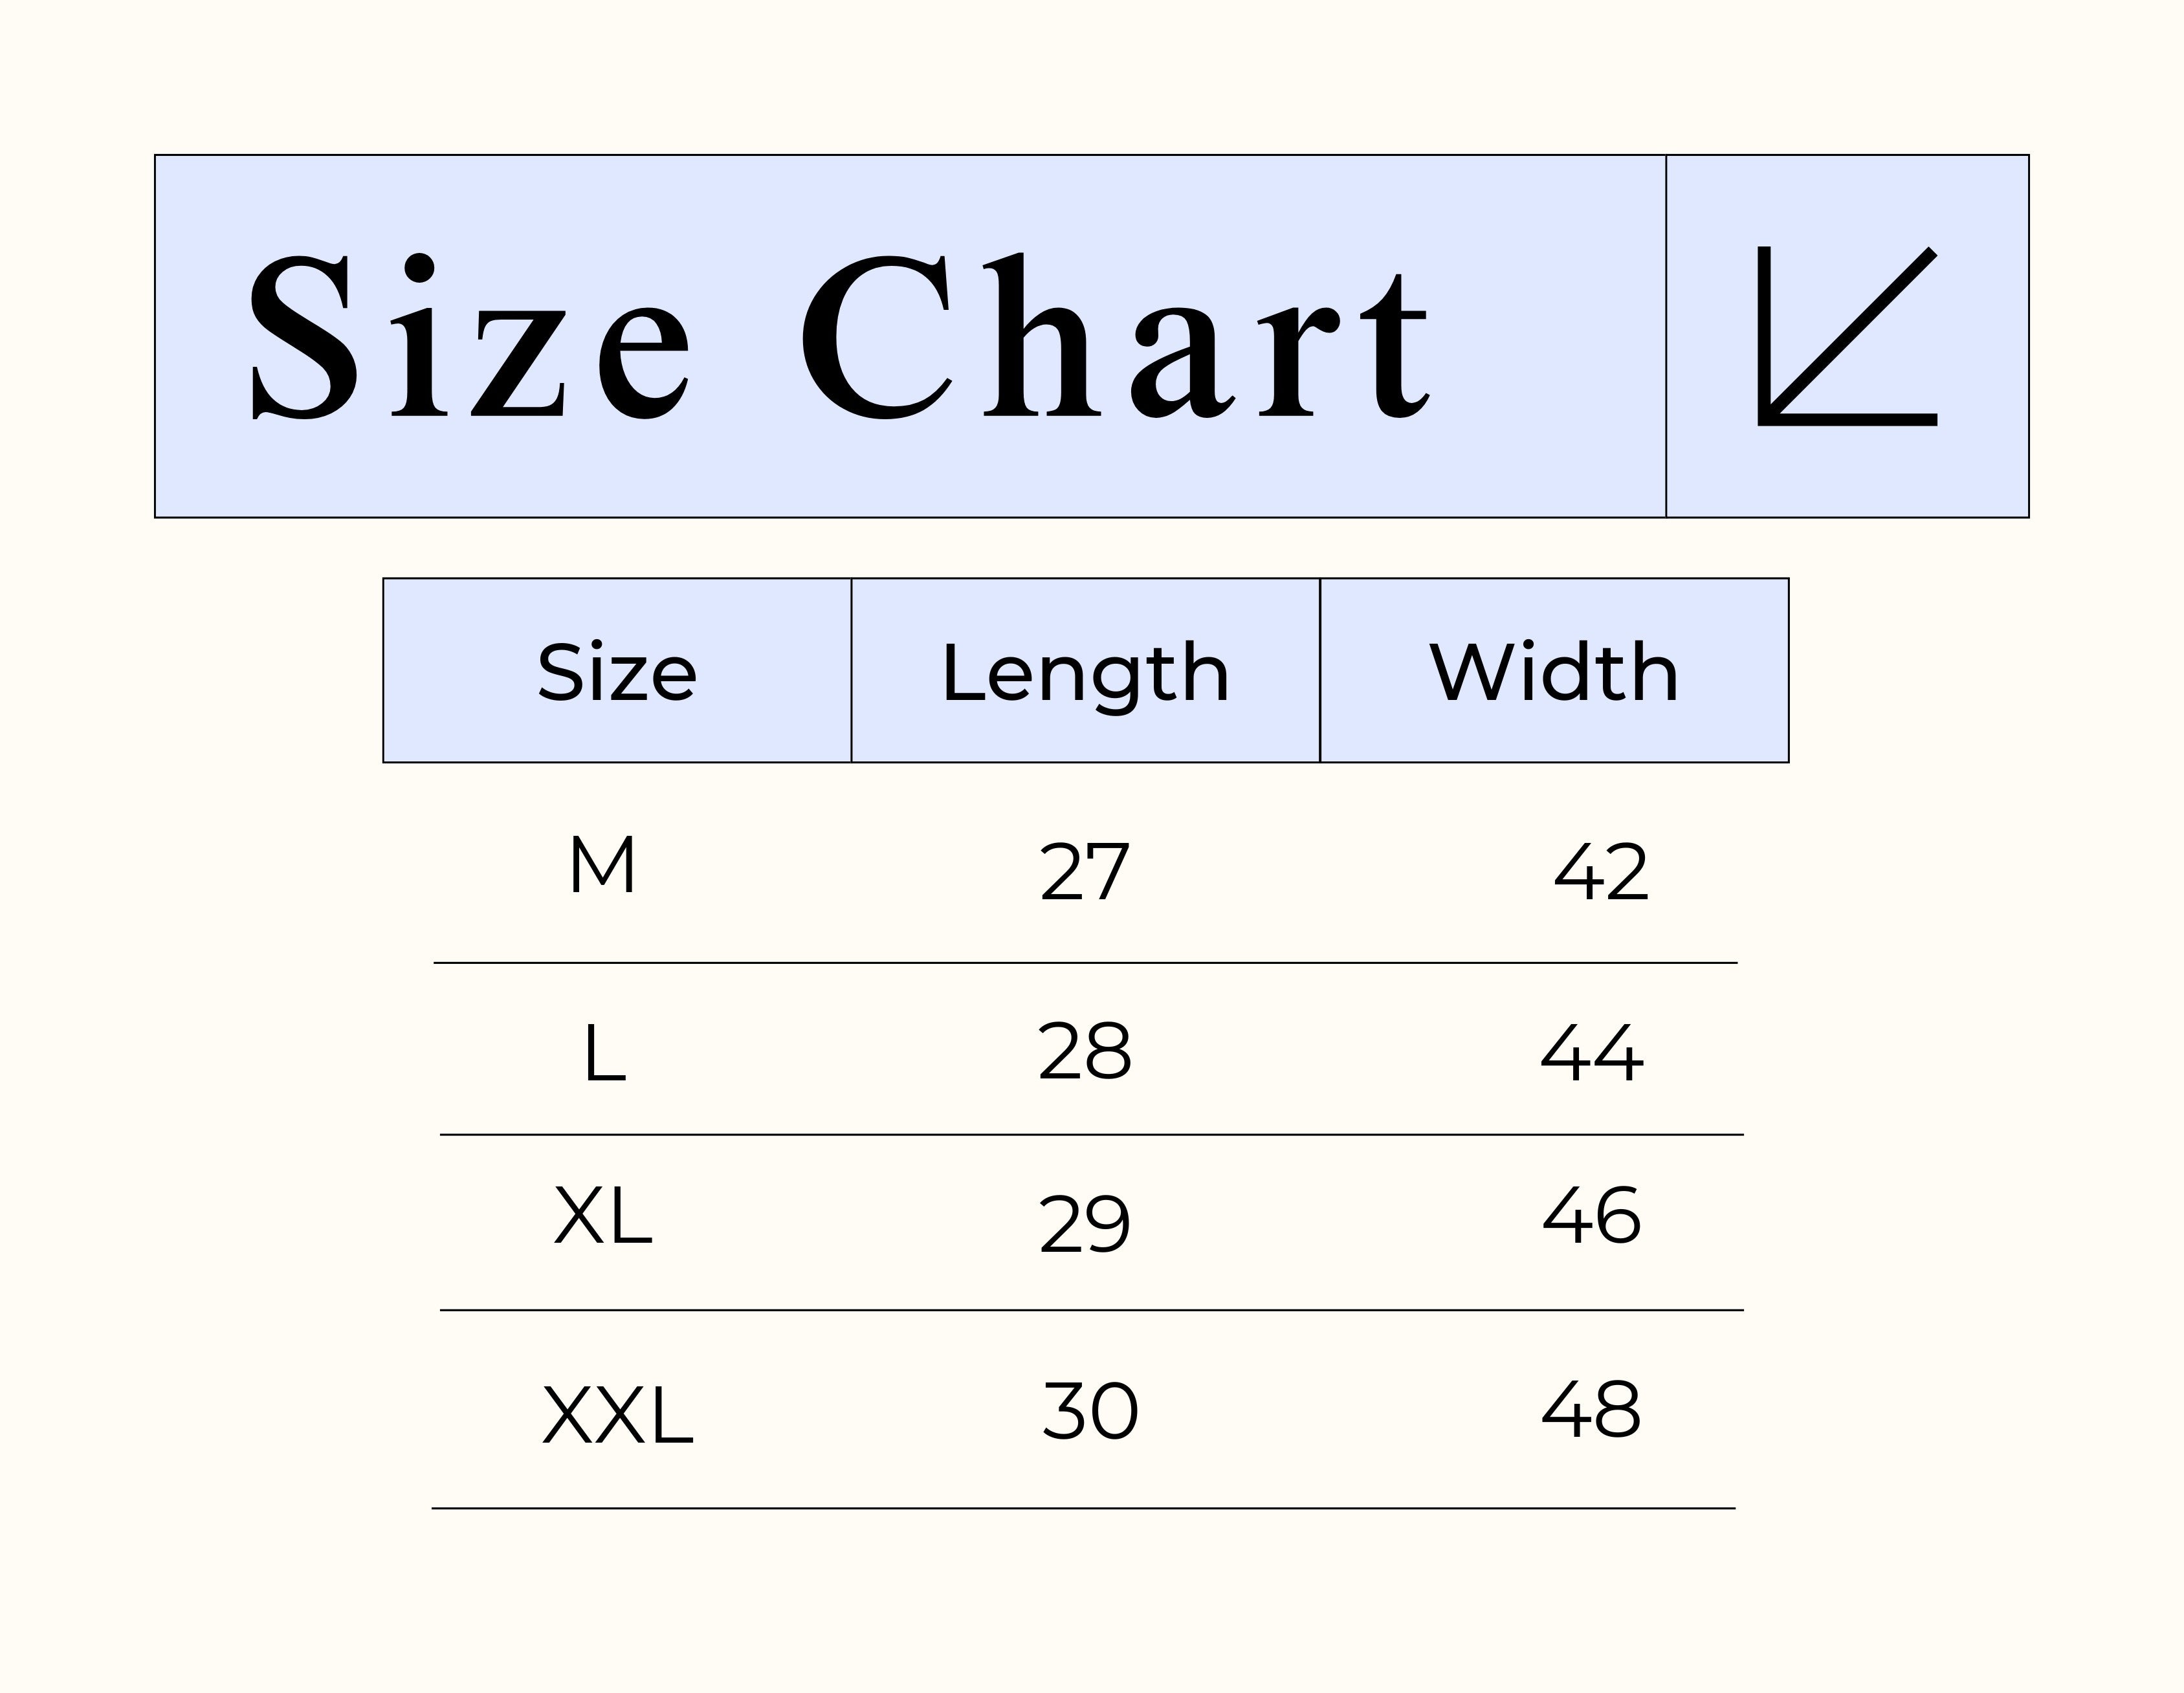Click the width value 42
Viewport: 2184px width, 1693px height.
pyautogui.click(x=1600, y=872)
